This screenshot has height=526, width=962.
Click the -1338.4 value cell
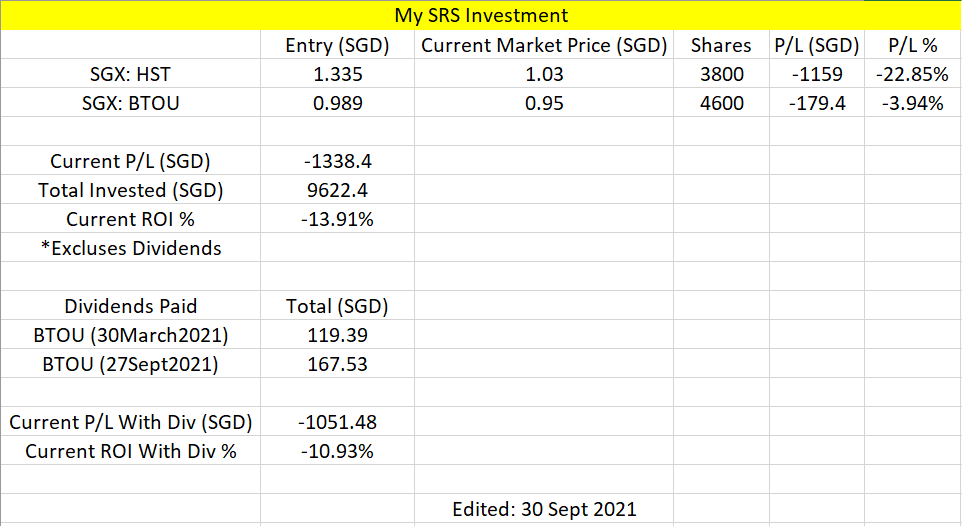coord(337,161)
